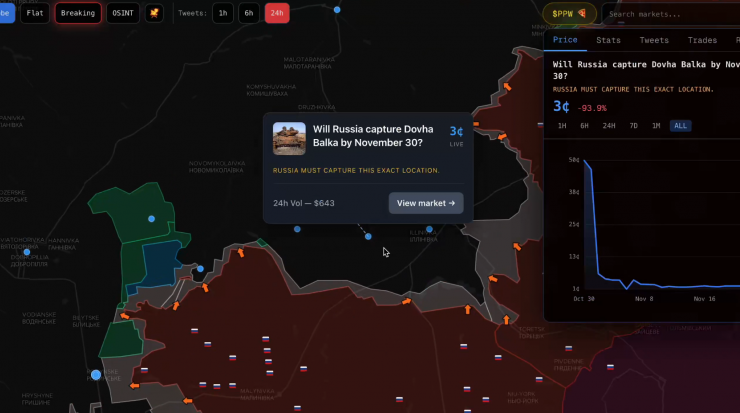Set tweets timeframe to 1h

tap(223, 13)
